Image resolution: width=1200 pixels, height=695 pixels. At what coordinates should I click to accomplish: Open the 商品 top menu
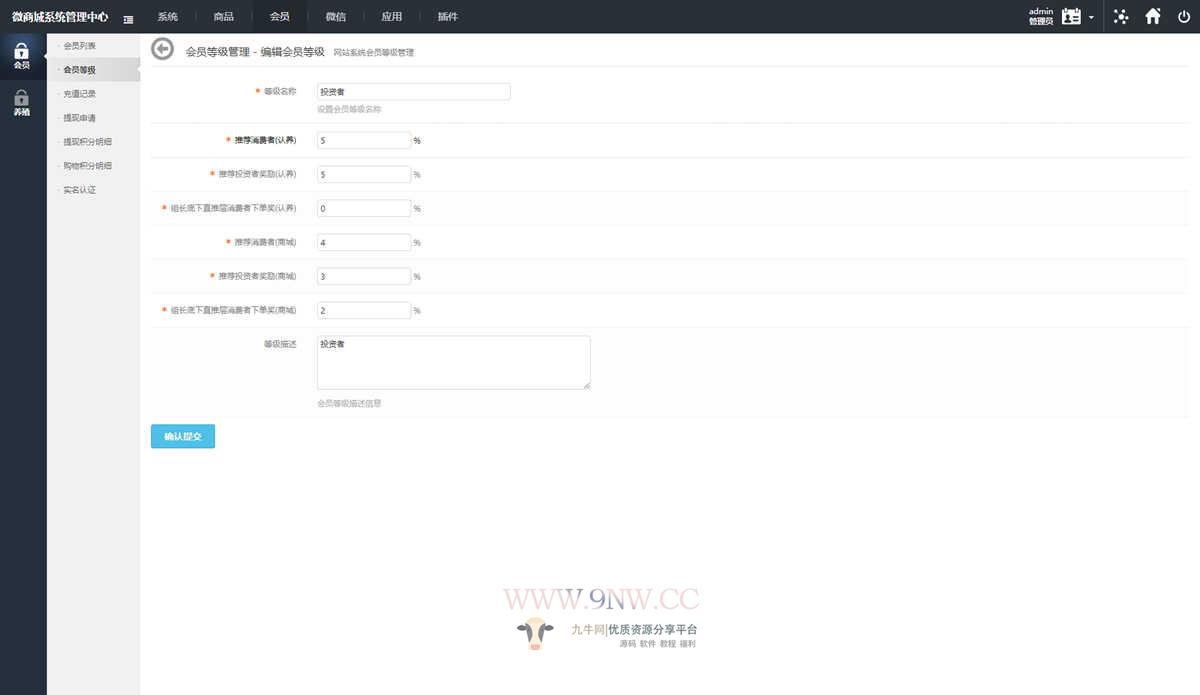tap(224, 17)
